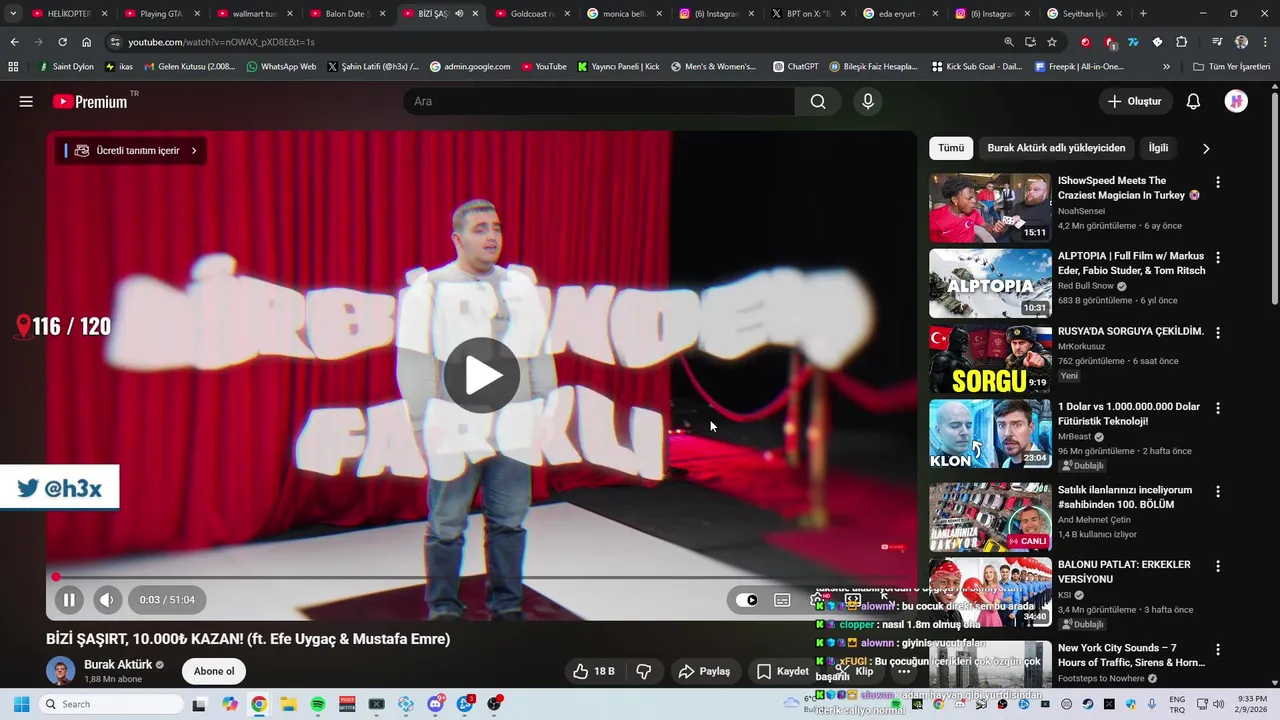
Task: Reload the page in Chrome
Action: (x=62, y=42)
